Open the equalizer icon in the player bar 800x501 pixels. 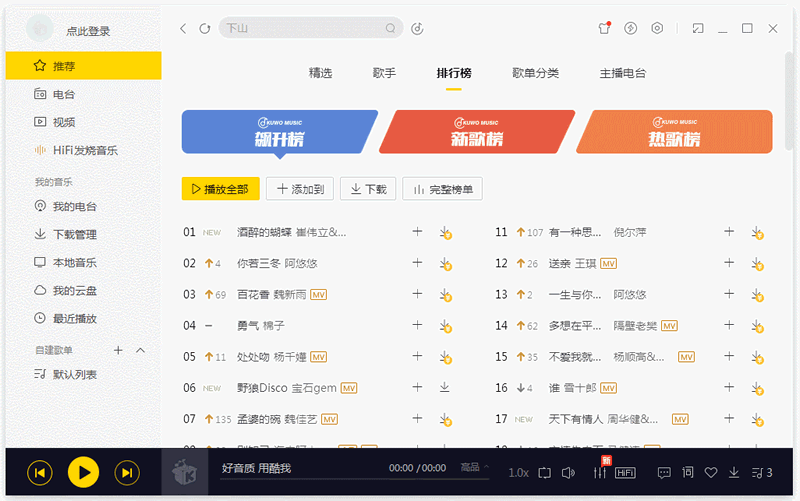601,472
